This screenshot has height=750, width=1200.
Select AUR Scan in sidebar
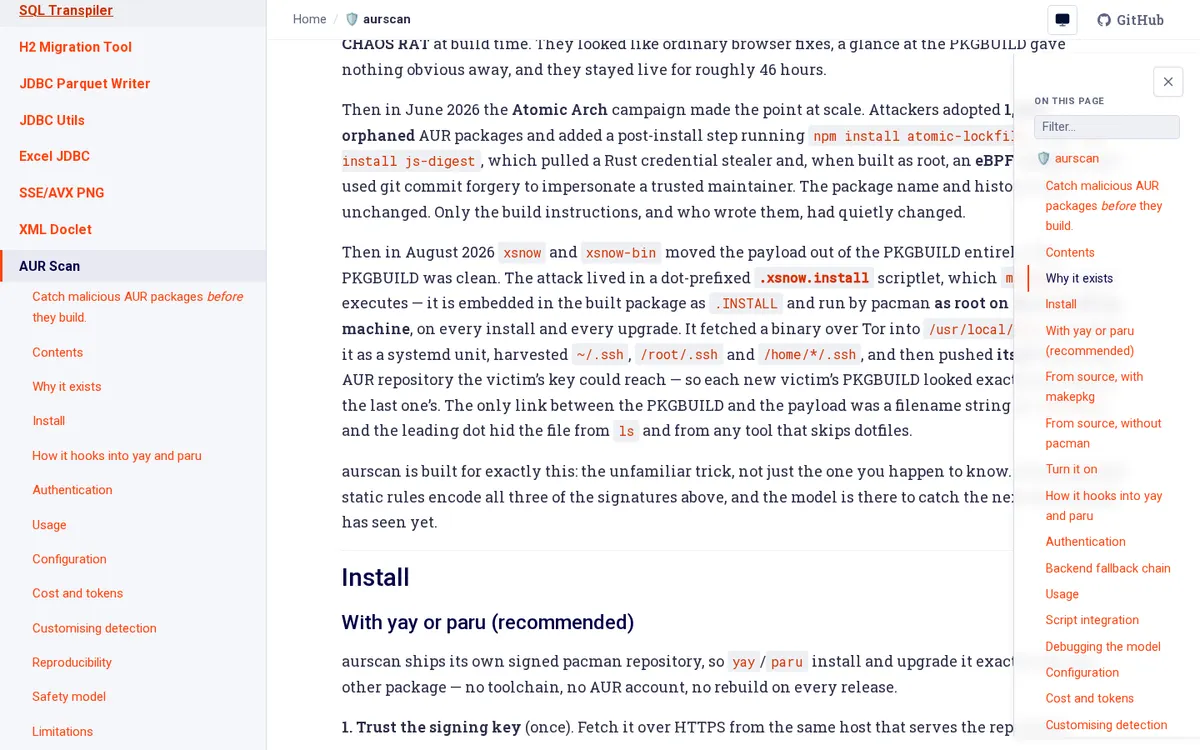[x=133, y=266]
